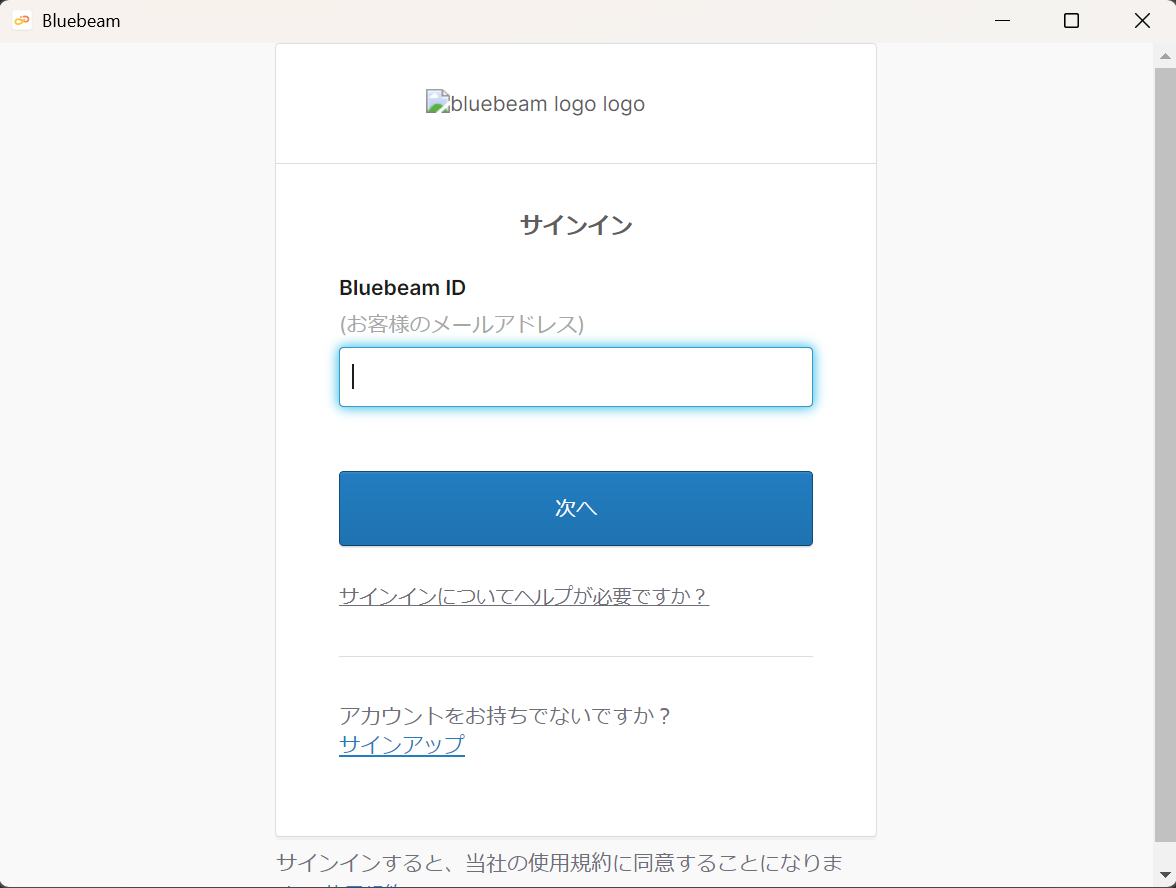Click the scrollbar down arrow
Image resolution: width=1176 pixels, height=888 pixels.
(1165, 874)
